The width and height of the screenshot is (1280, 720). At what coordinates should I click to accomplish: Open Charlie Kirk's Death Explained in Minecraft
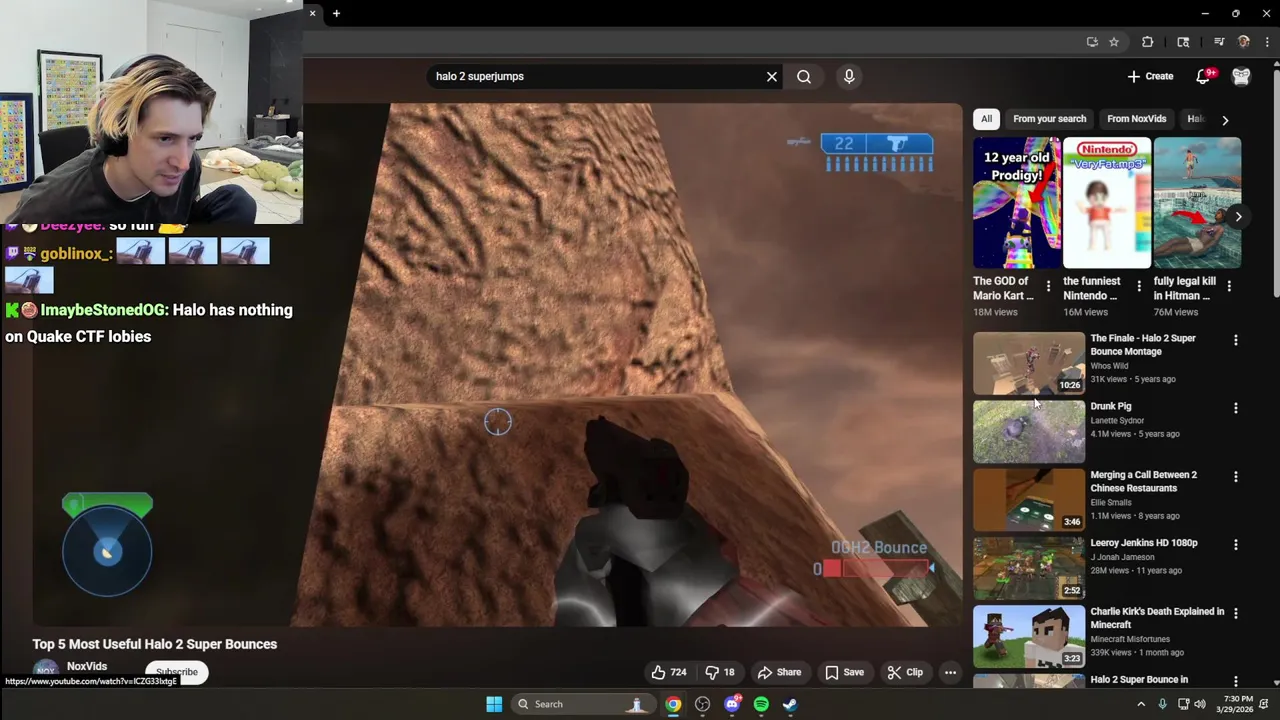pos(1157,618)
